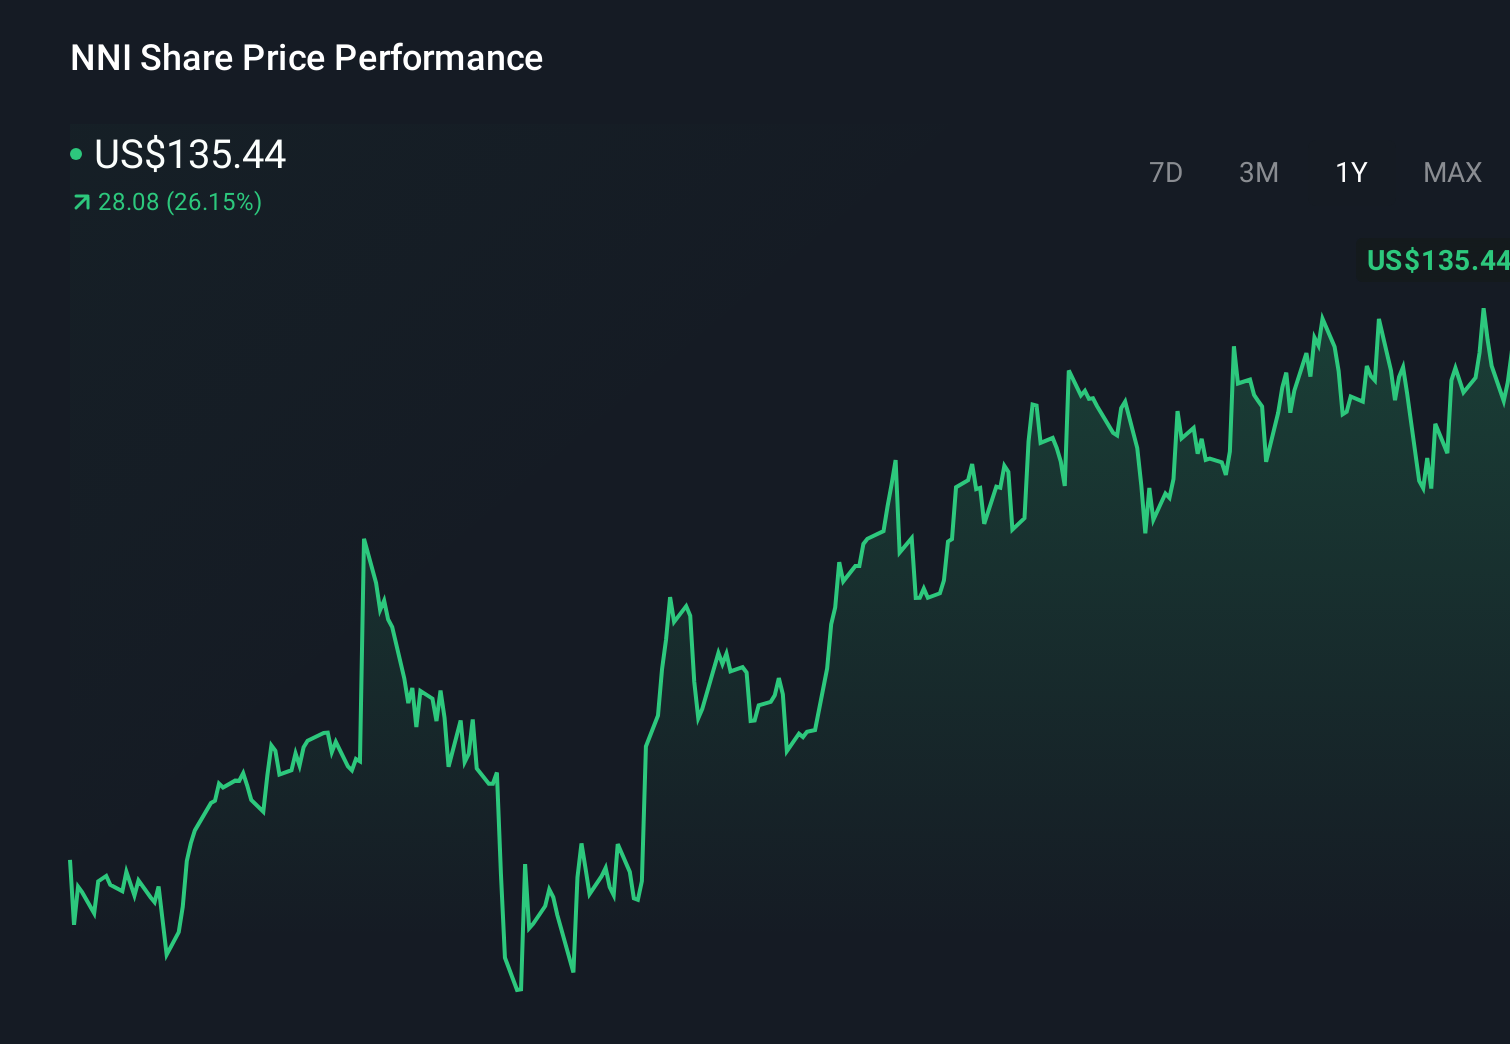Viewport: 1510px width, 1044px height.
Task: Click the US$135.44 current price label
Action: pos(190,155)
